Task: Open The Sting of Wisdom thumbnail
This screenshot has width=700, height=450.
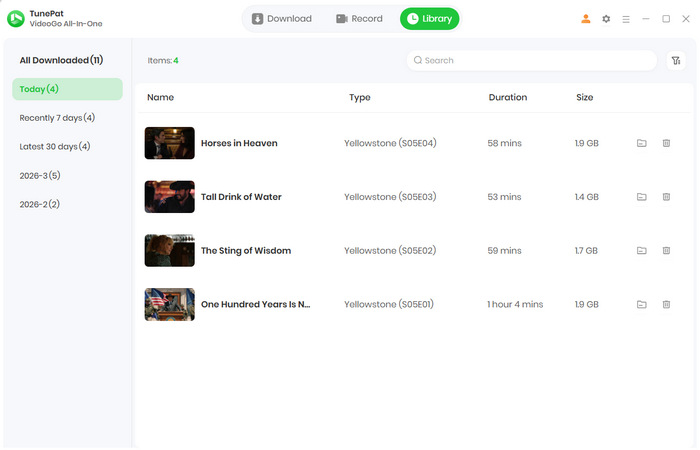Action: pos(170,250)
